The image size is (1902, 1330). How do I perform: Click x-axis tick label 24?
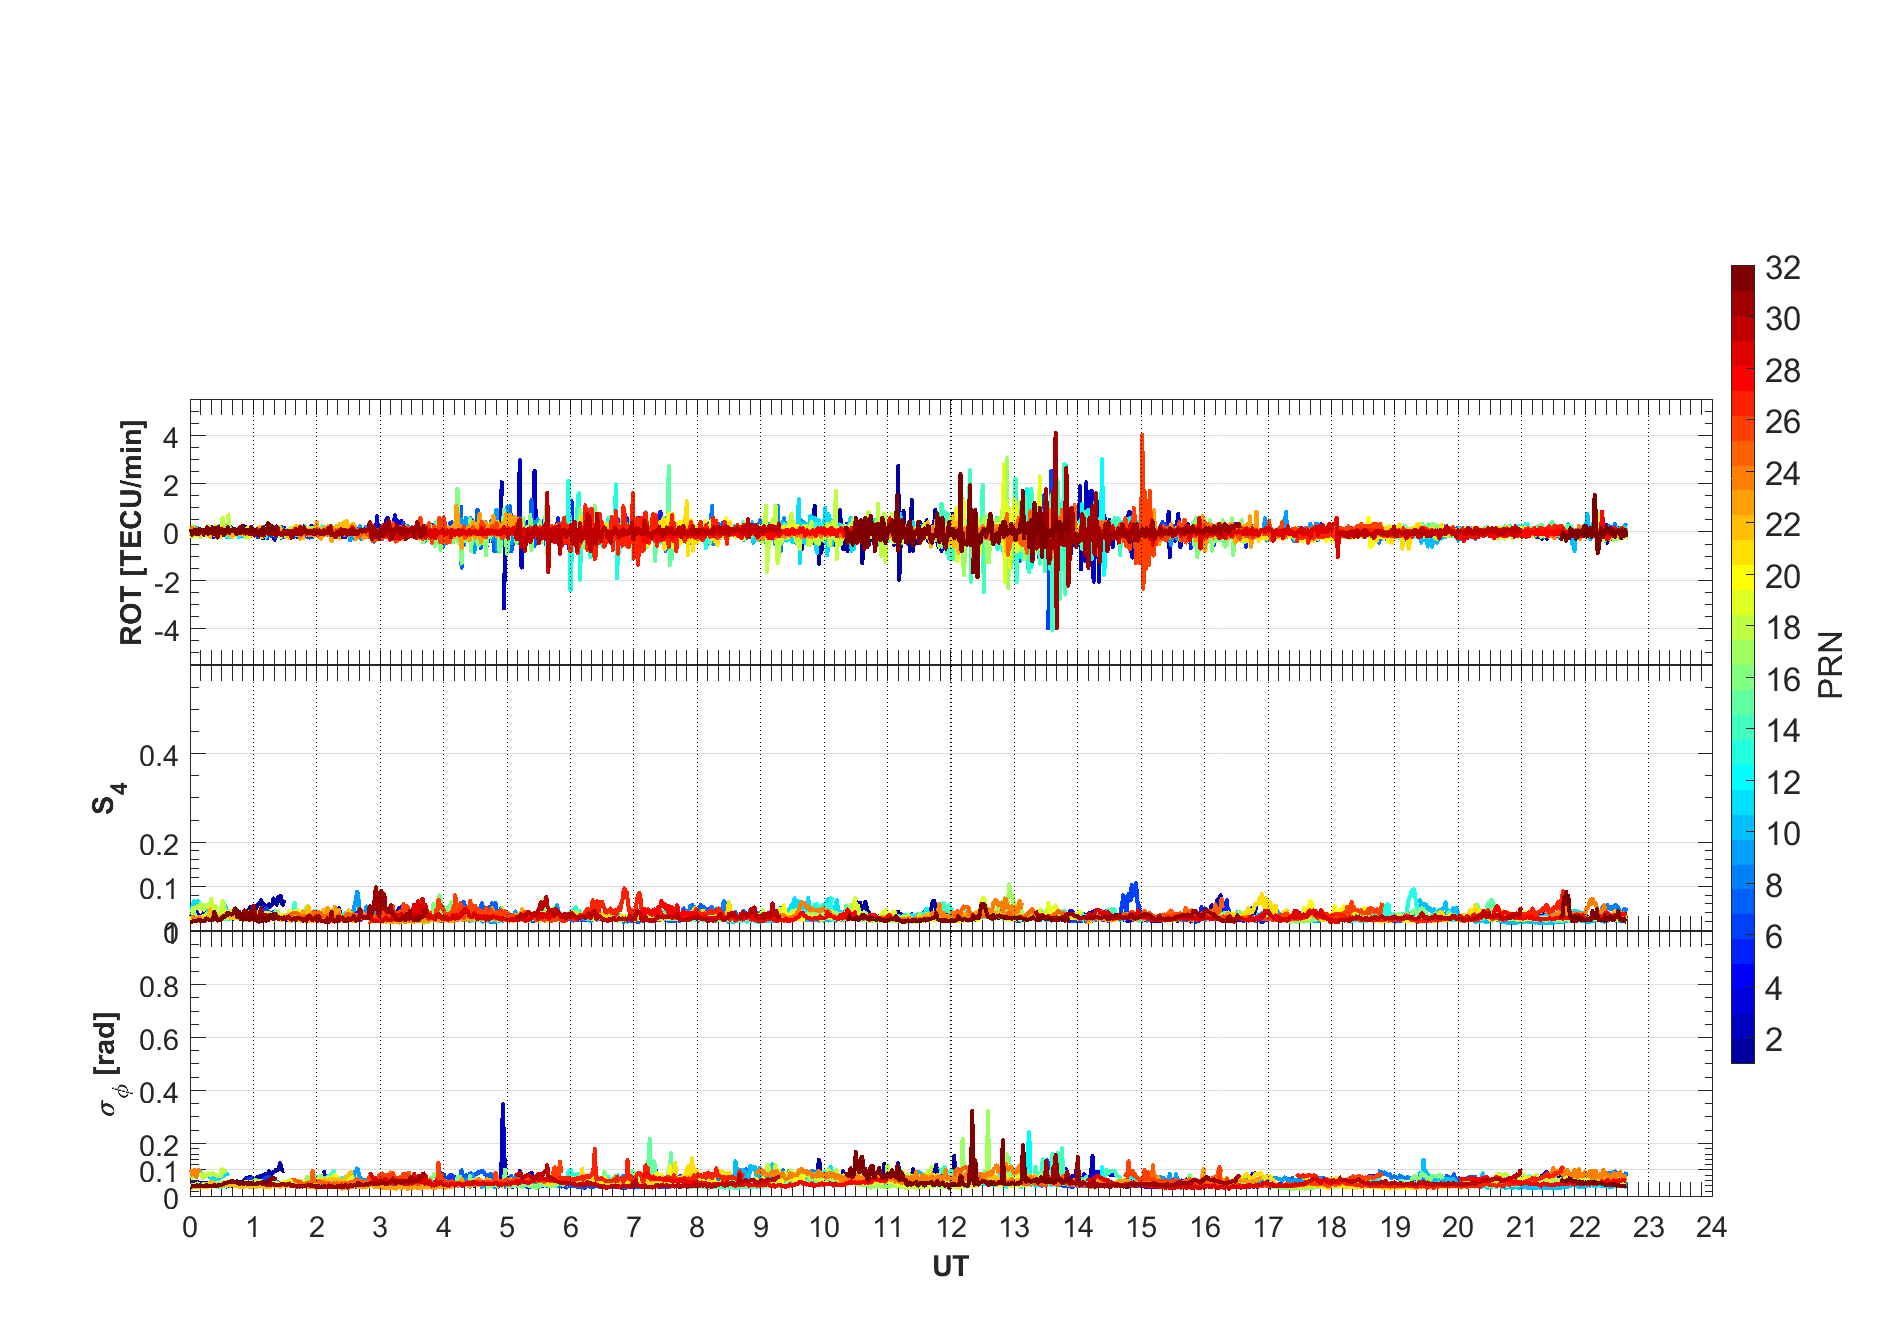point(1711,1227)
